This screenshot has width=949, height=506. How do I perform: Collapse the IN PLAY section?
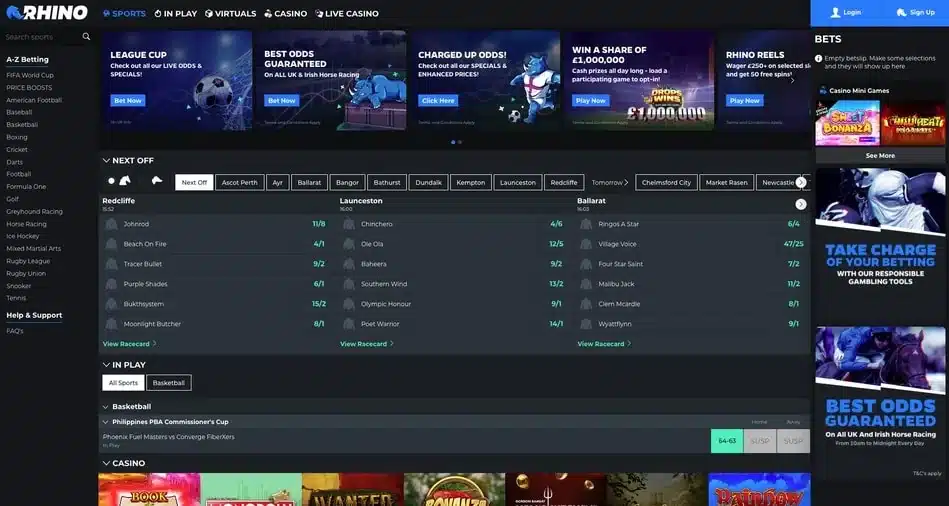(x=106, y=365)
